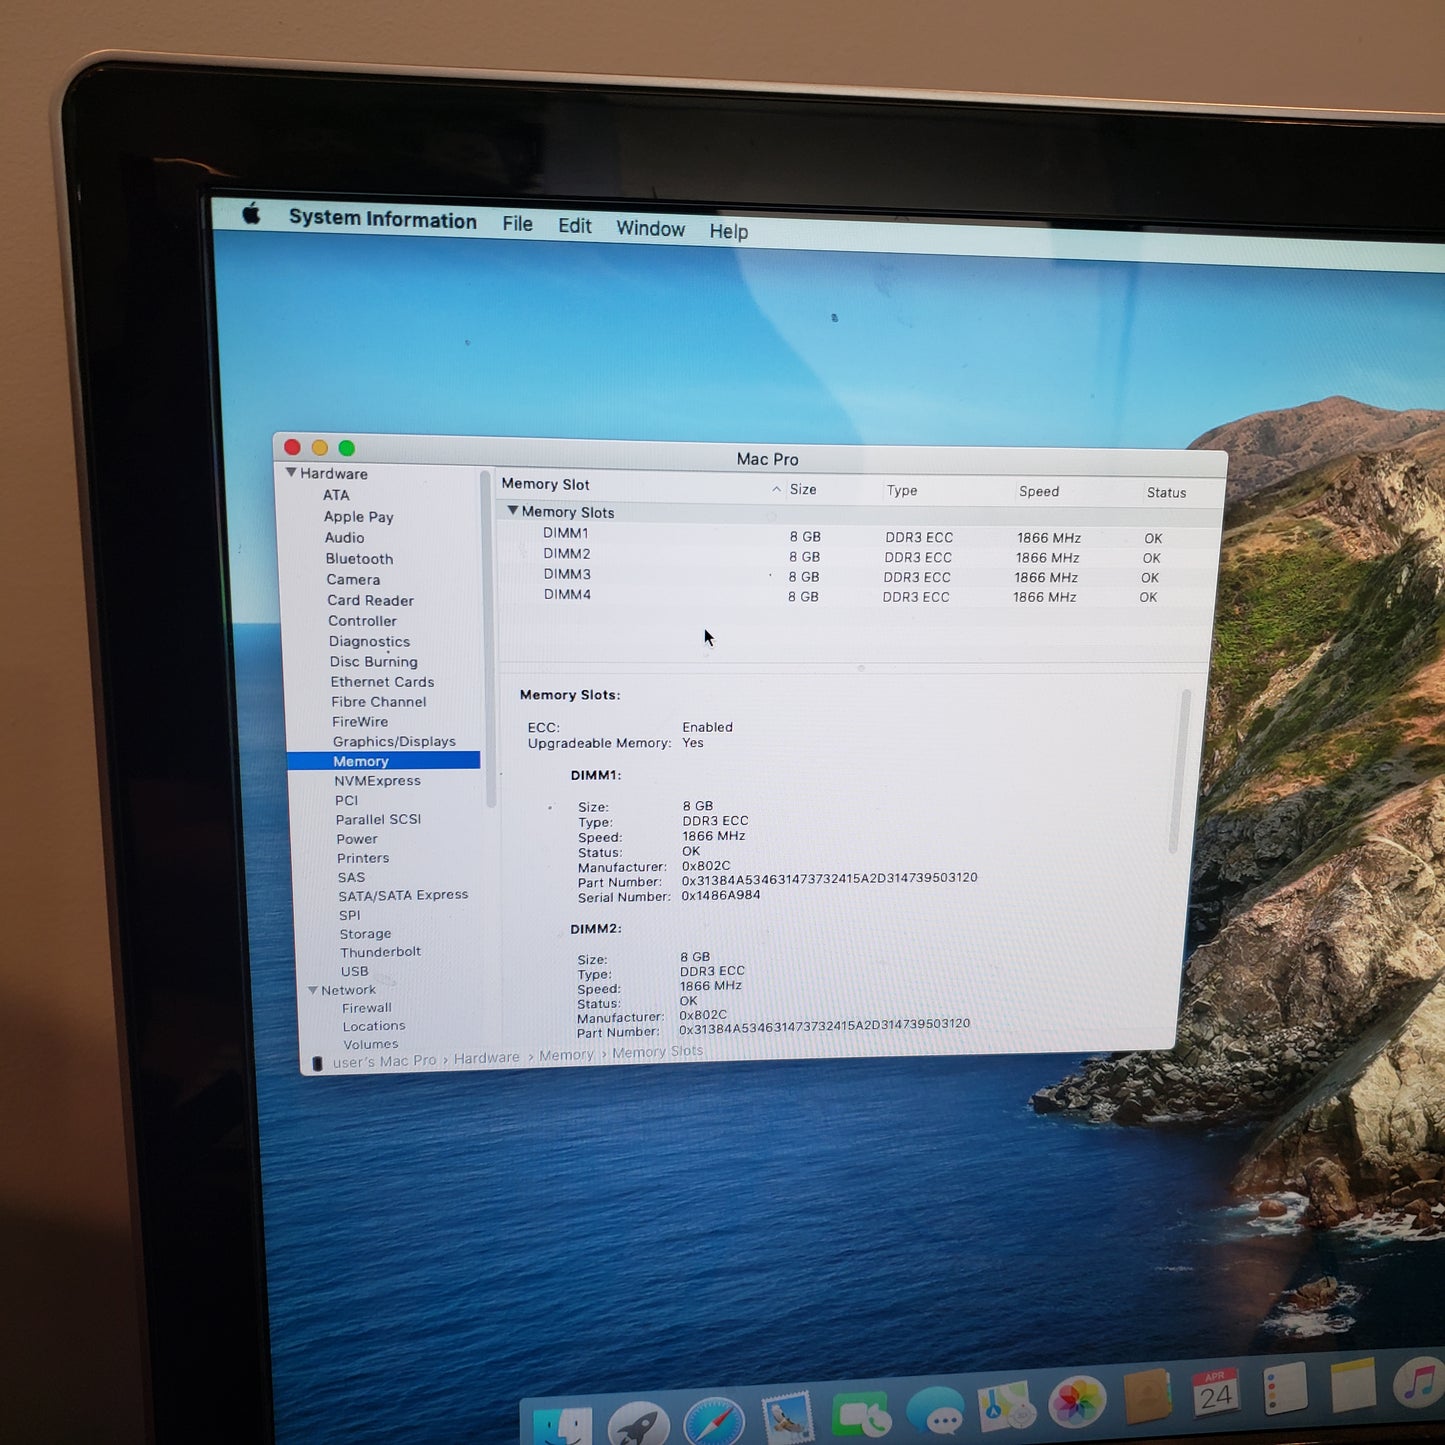
Task: Select Disc Burning in the sidebar
Action: [x=374, y=662]
